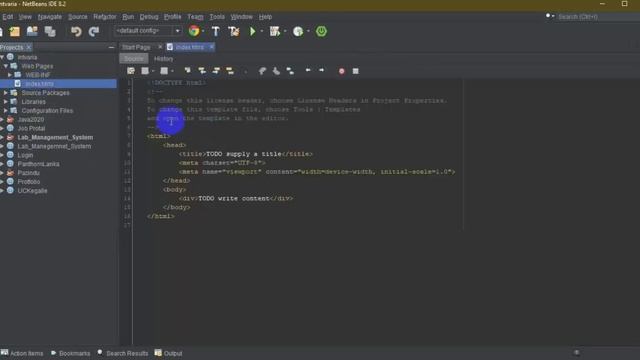The height and width of the screenshot is (360, 640).
Task: Redo the last undone edit
Action: pyautogui.click(x=94, y=31)
